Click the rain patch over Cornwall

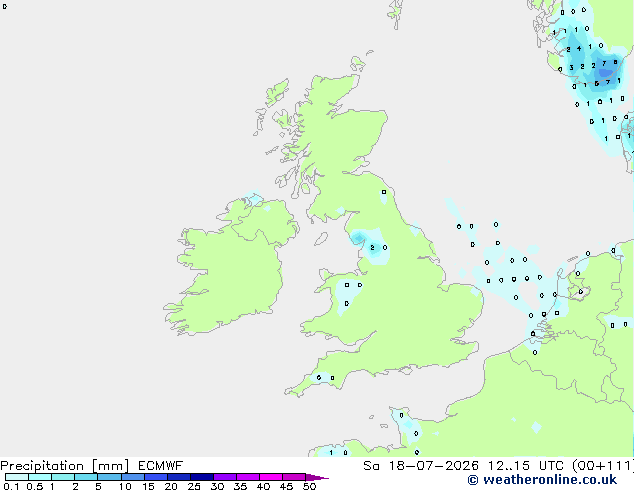(323, 378)
